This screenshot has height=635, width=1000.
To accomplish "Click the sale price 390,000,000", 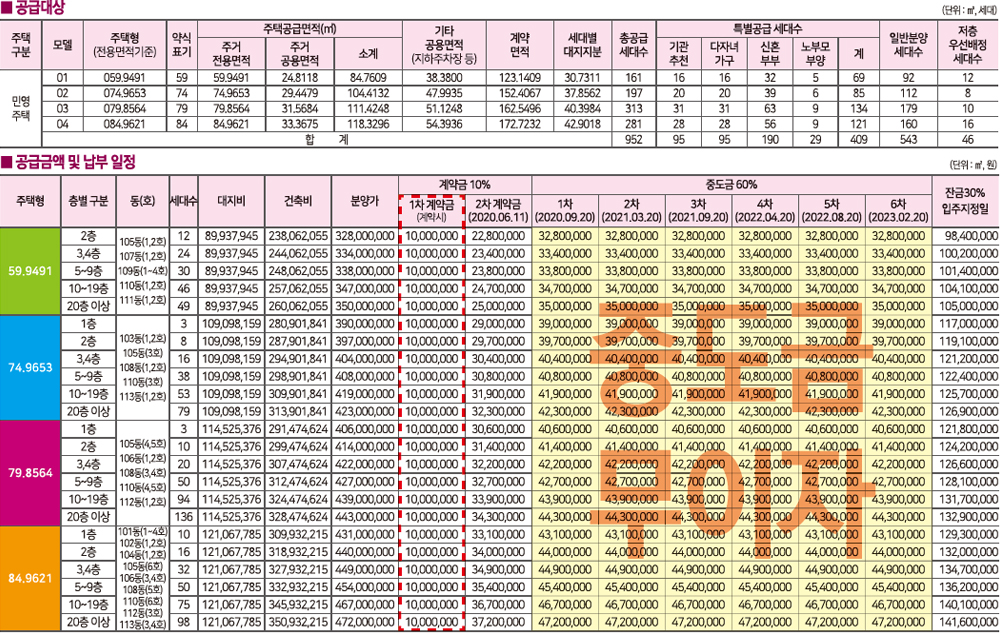I will coord(365,324).
